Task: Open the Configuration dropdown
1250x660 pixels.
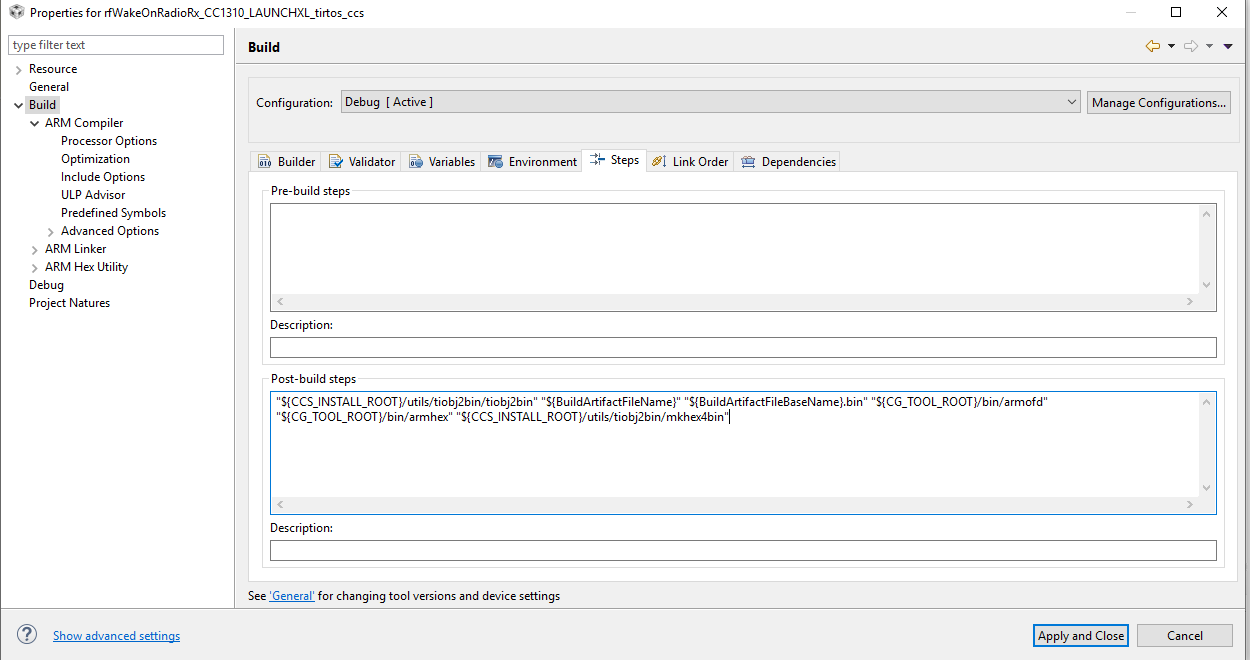Action: click(710, 102)
